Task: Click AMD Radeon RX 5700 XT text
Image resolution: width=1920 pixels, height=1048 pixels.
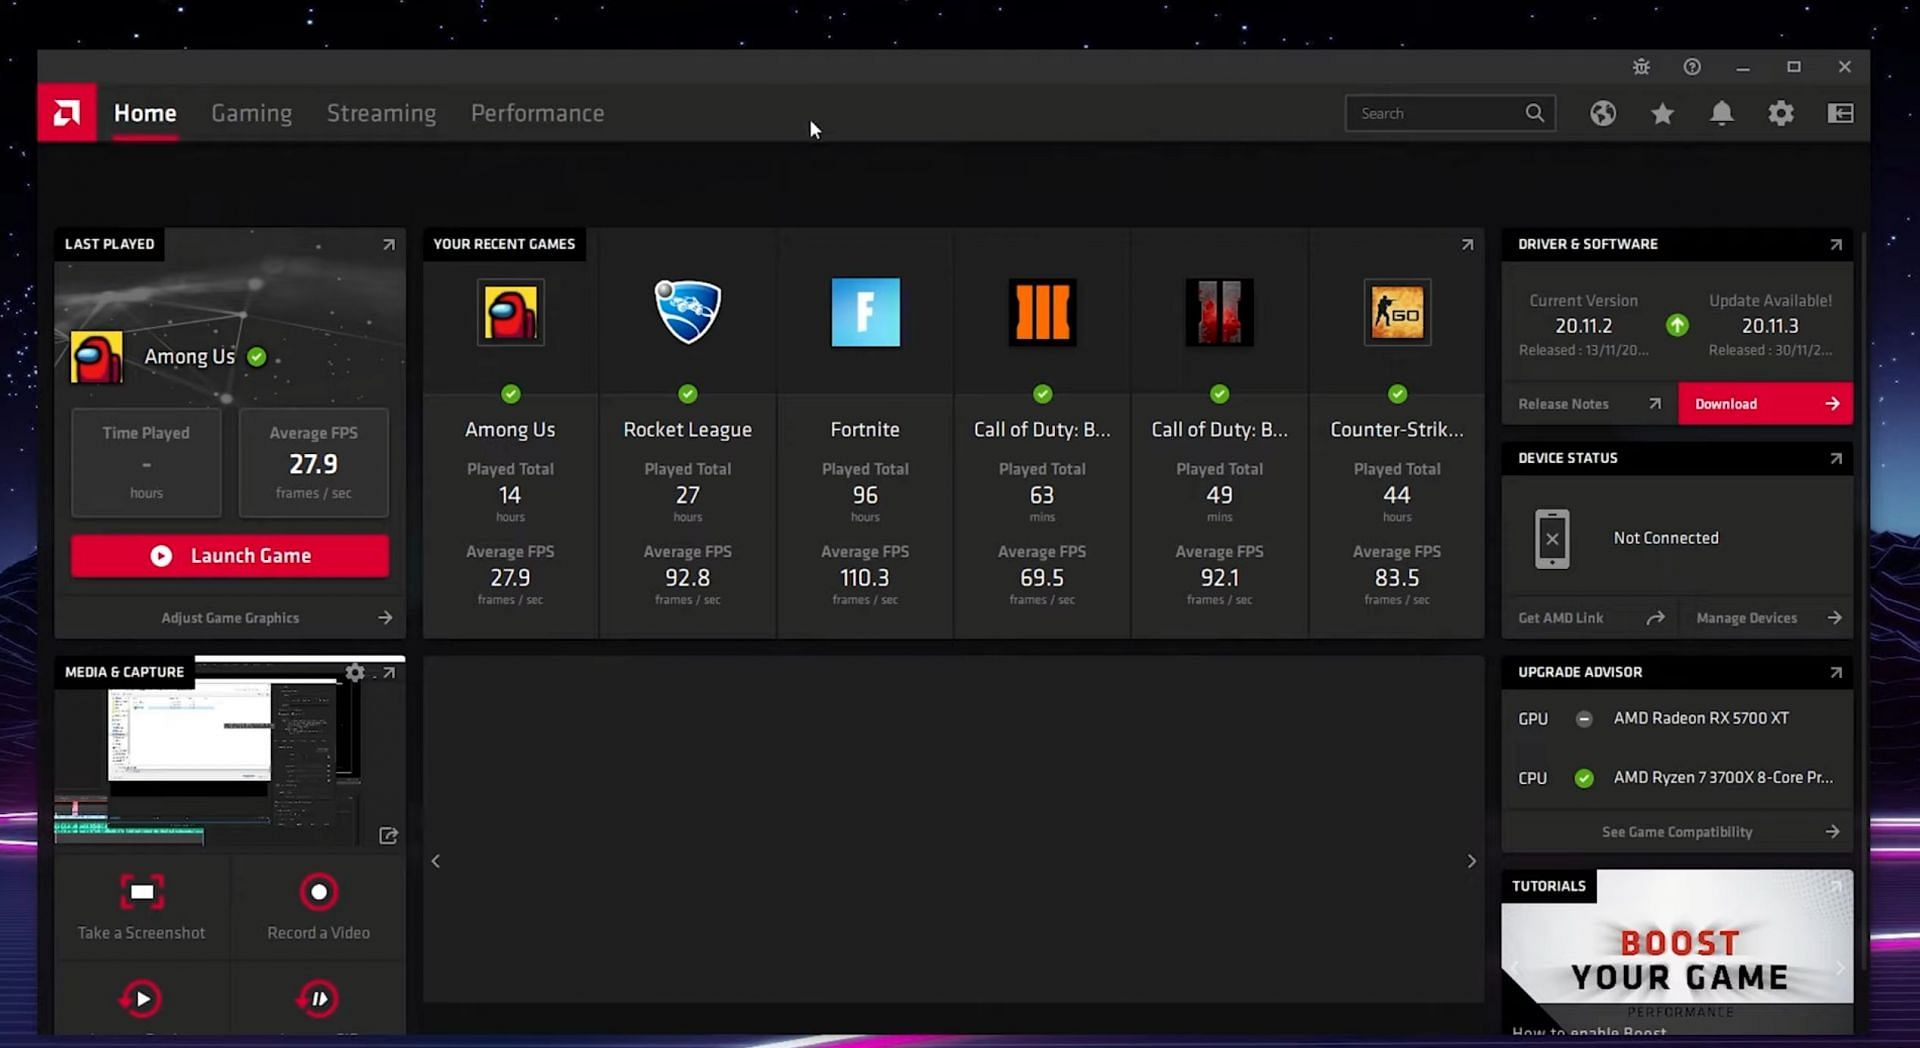Action: point(1701,718)
